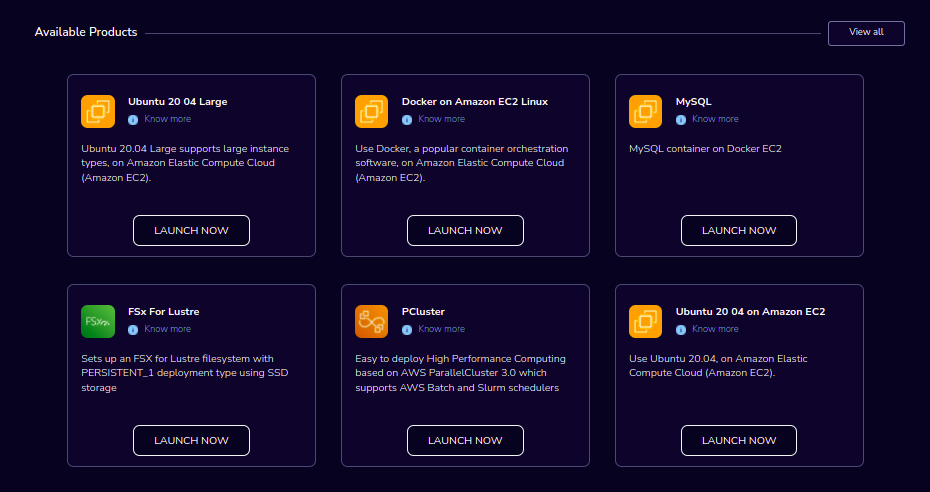Open Know more for Docker on Amazon EC2 Linux
Viewport: 930px width, 492px height.
click(x=441, y=119)
